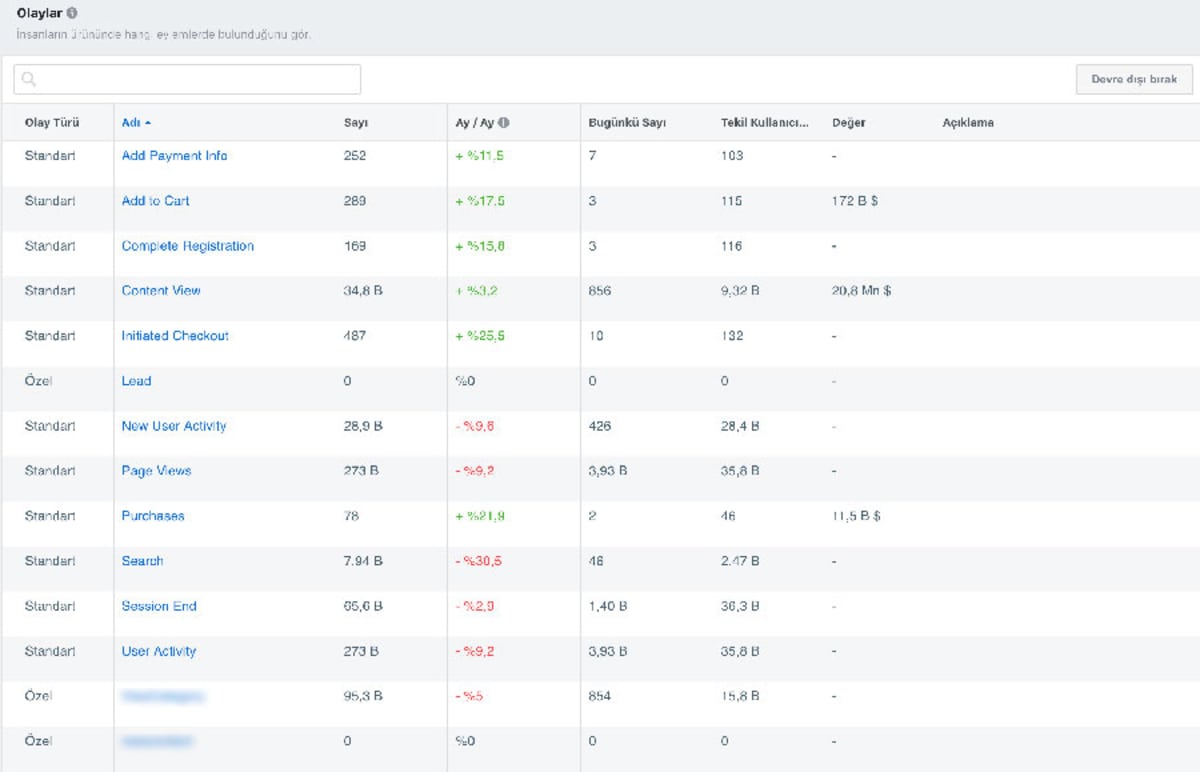This screenshot has width=1200, height=772.
Task: Click the Tekil Kullanıcı column header
Action: [x=764, y=123]
